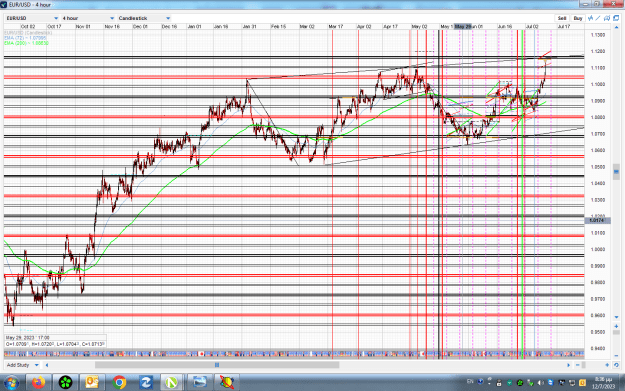625x391 pixels.
Task: Click Mar 17 date label
Action: click(336, 27)
